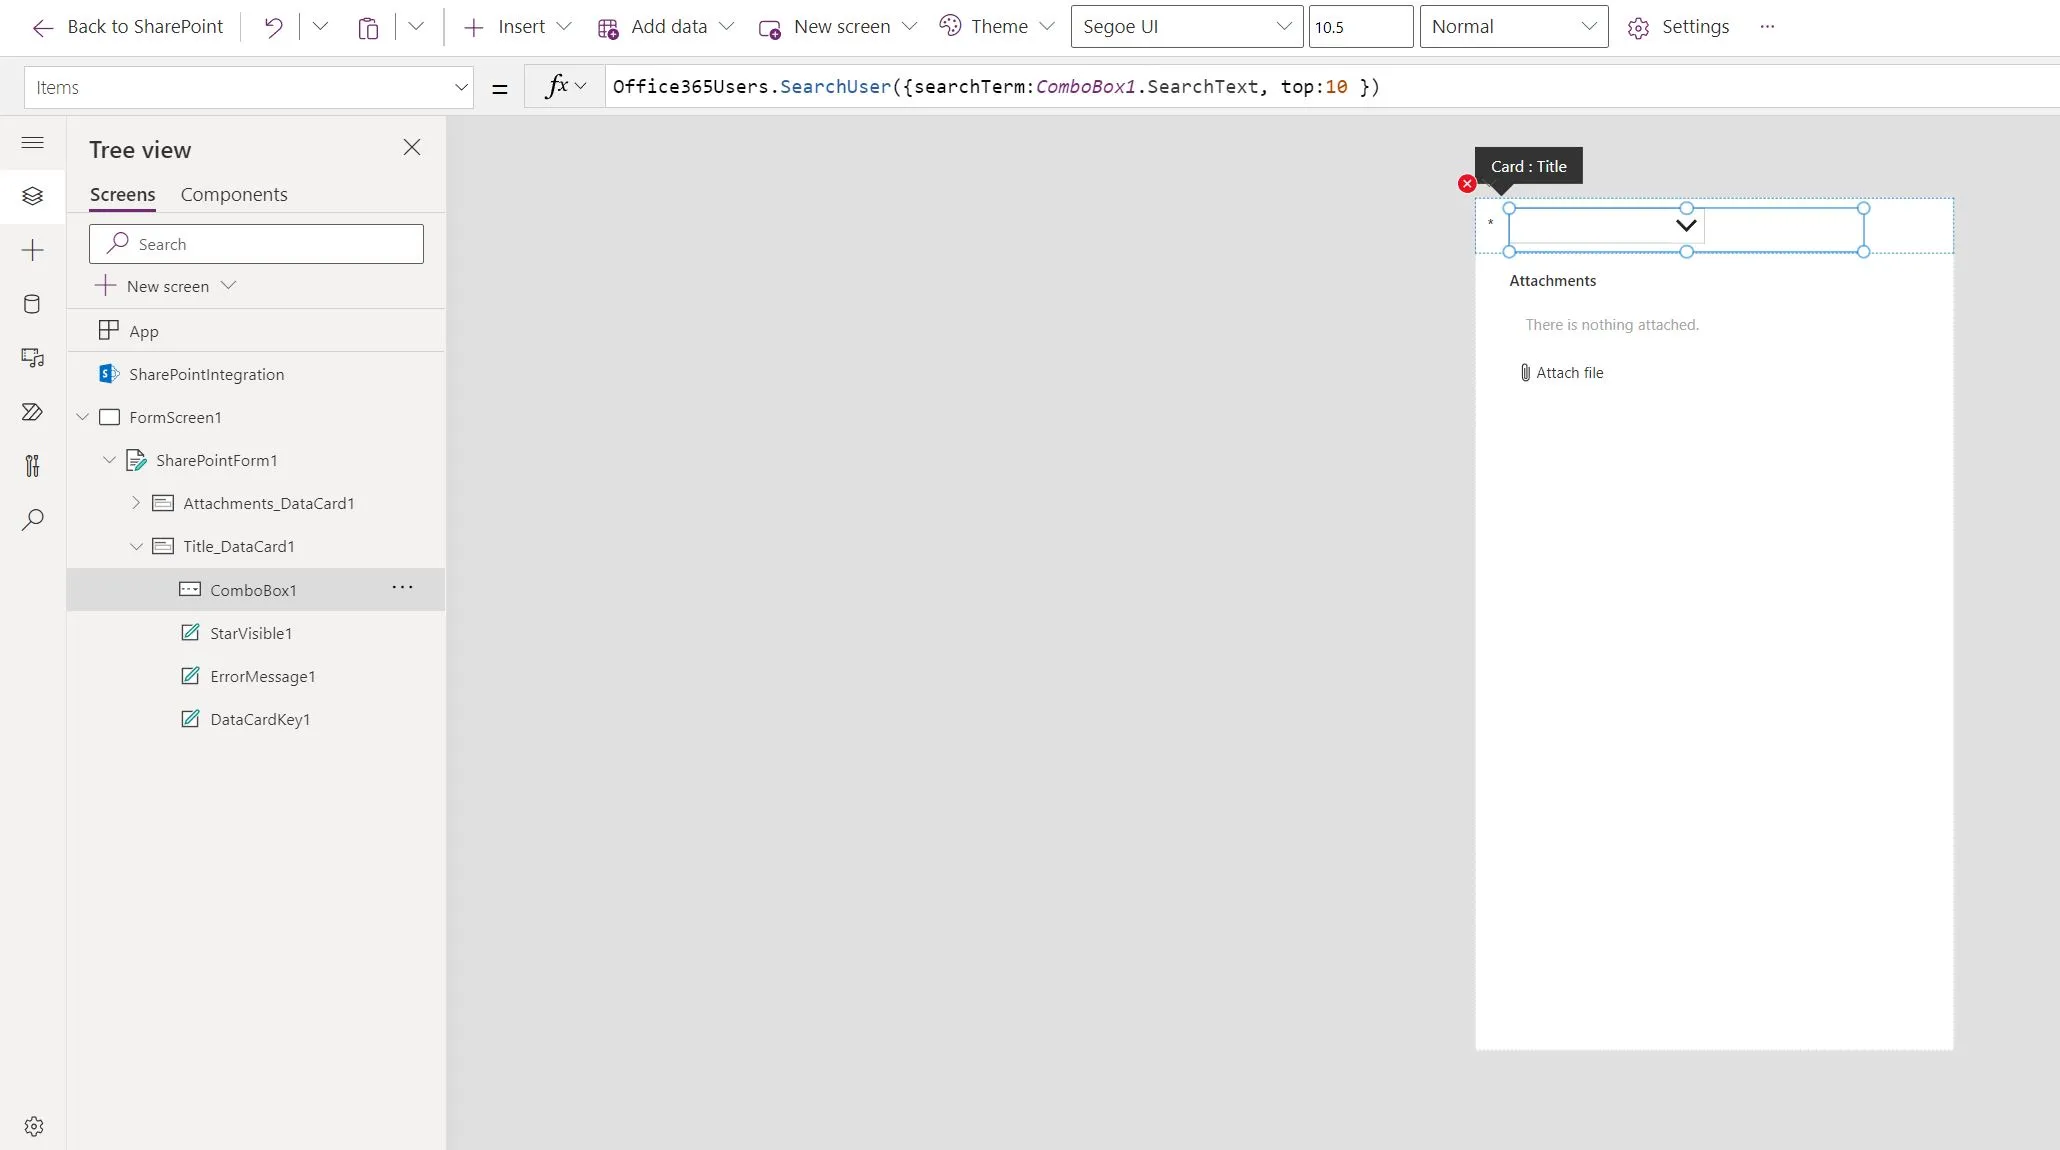Open the Items property dropdown
The width and height of the screenshot is (2060, 1150).
click(460, 88)
